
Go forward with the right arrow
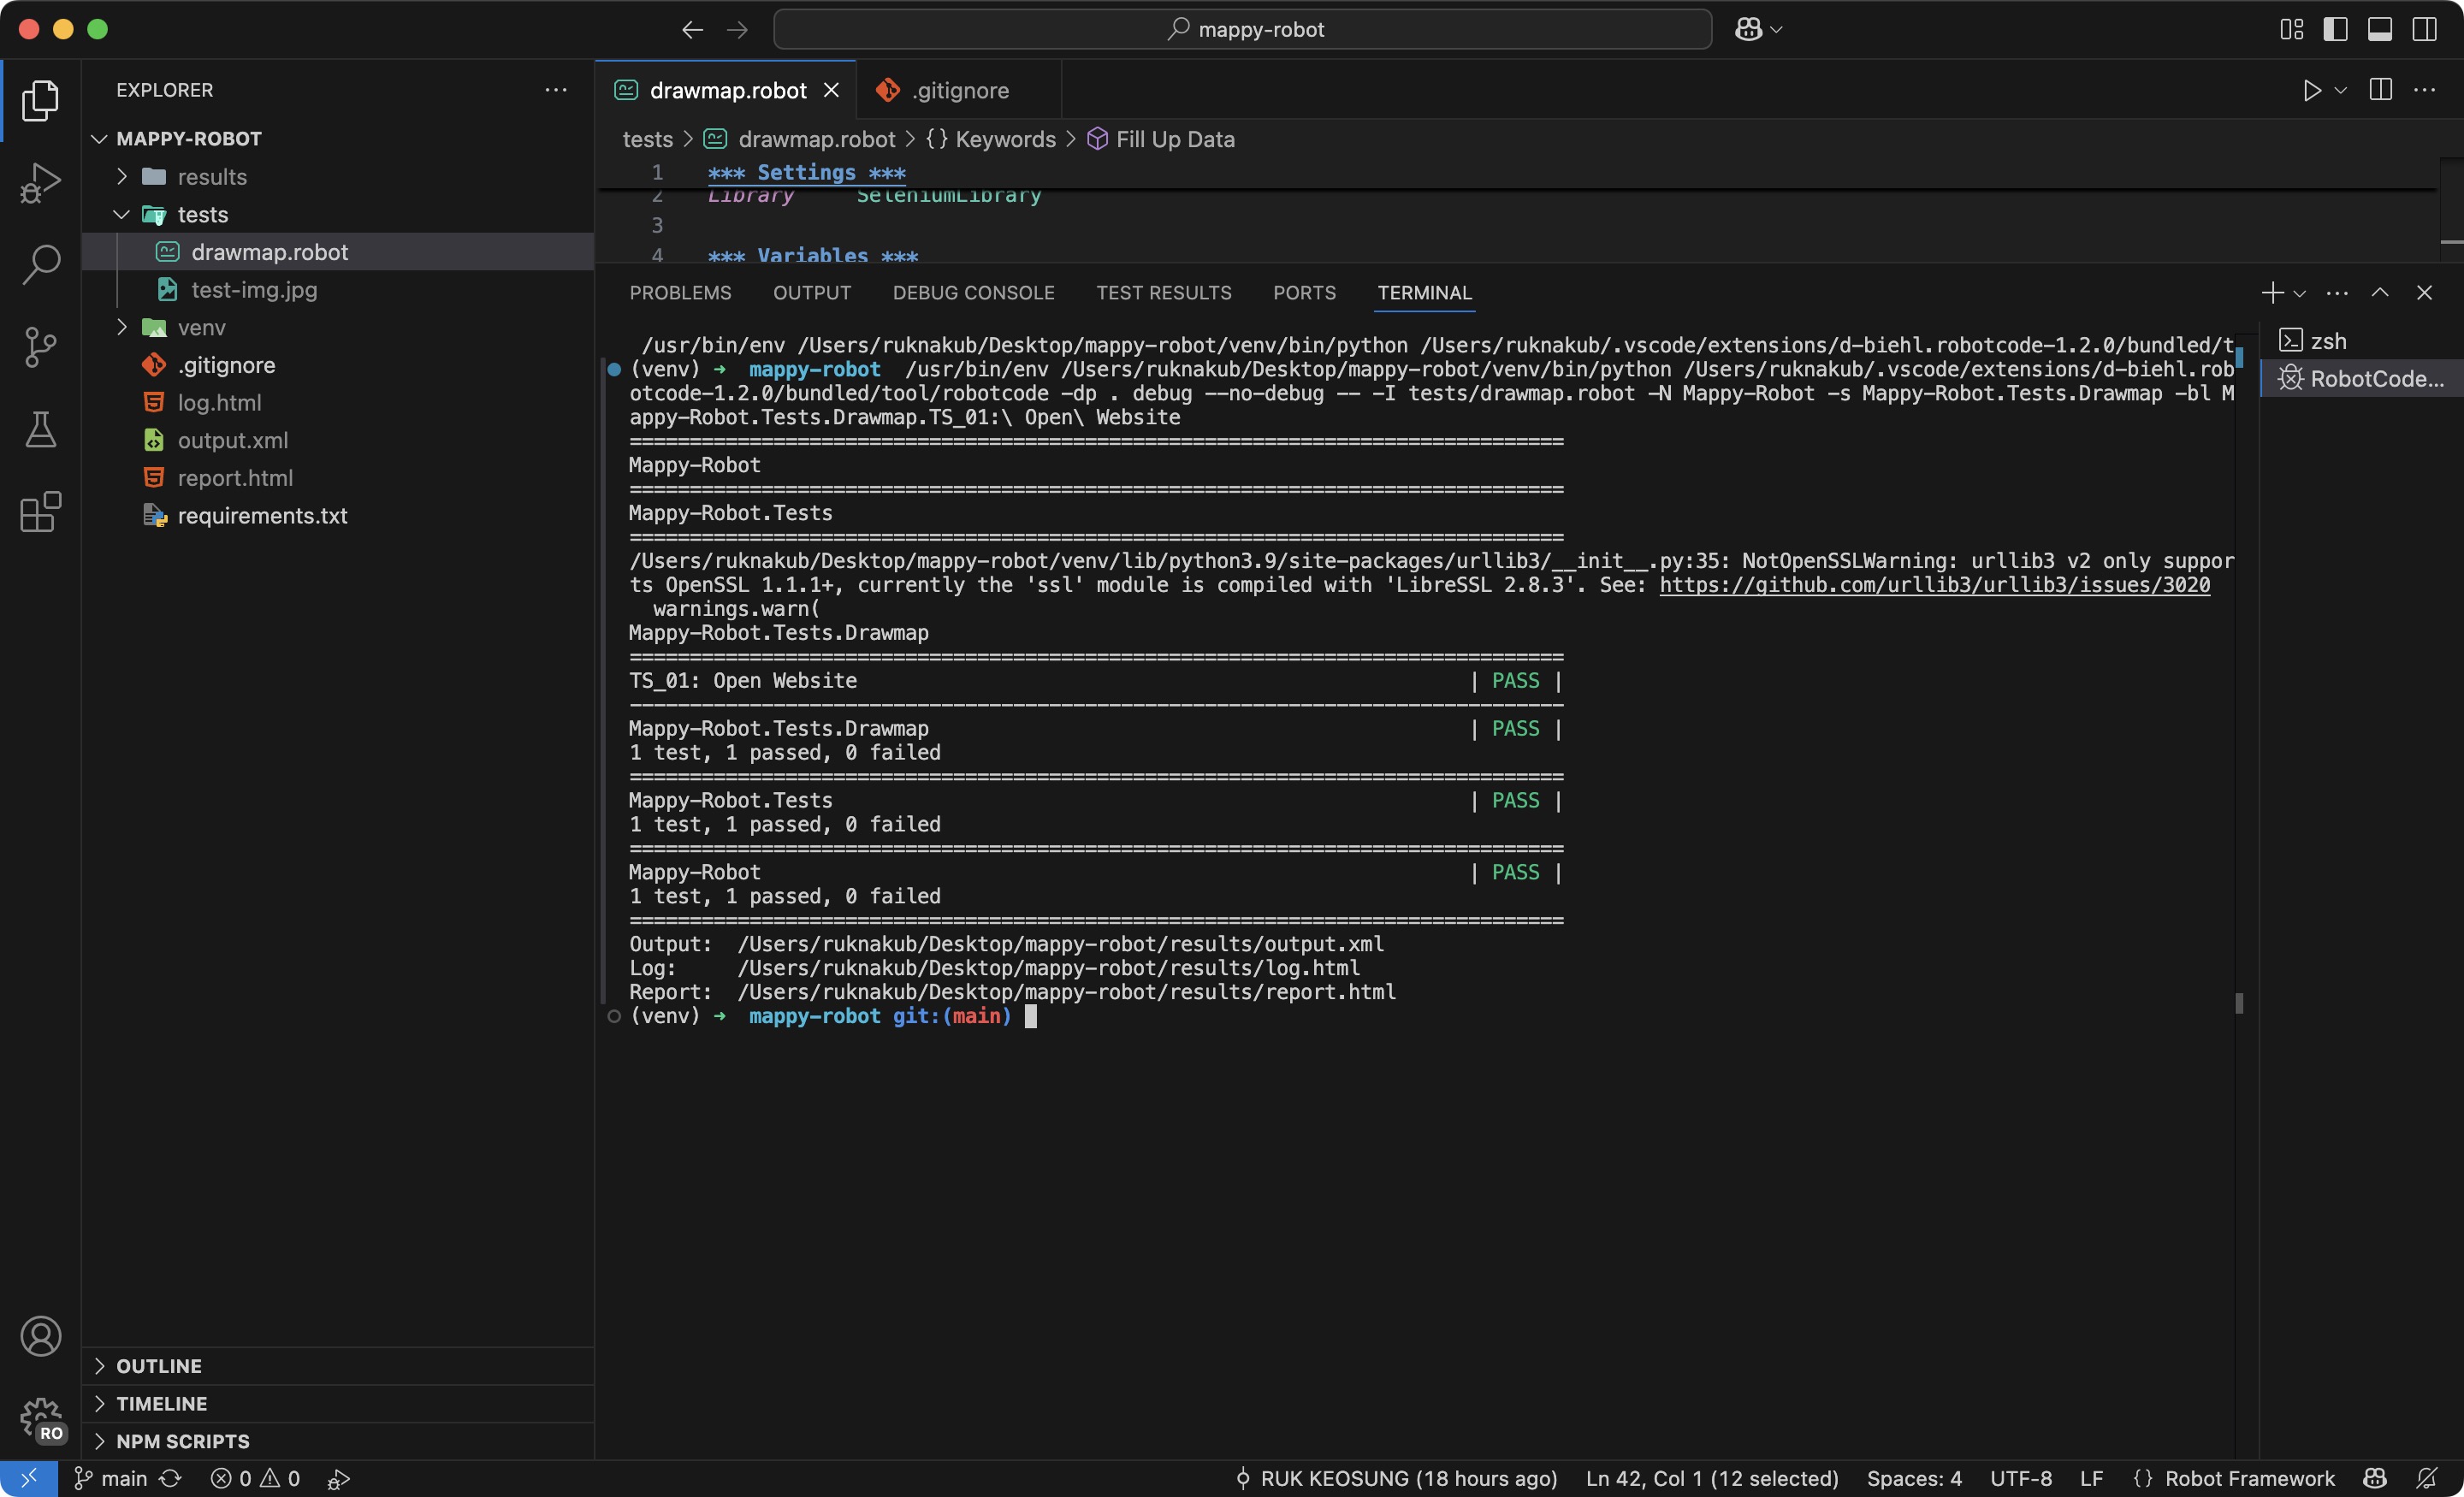(x=737, y=30)
